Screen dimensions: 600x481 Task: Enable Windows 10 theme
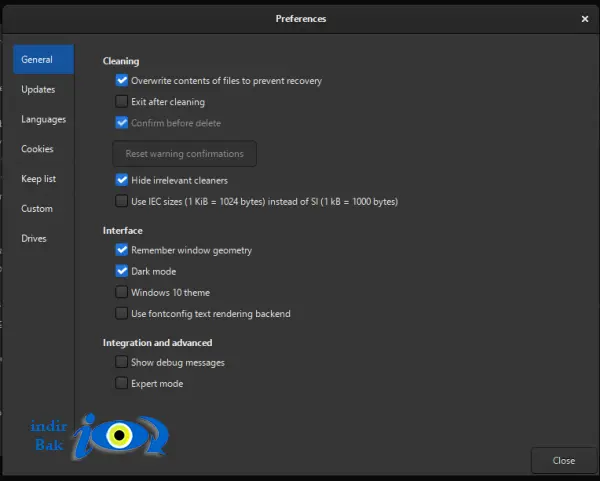(122, 292)
